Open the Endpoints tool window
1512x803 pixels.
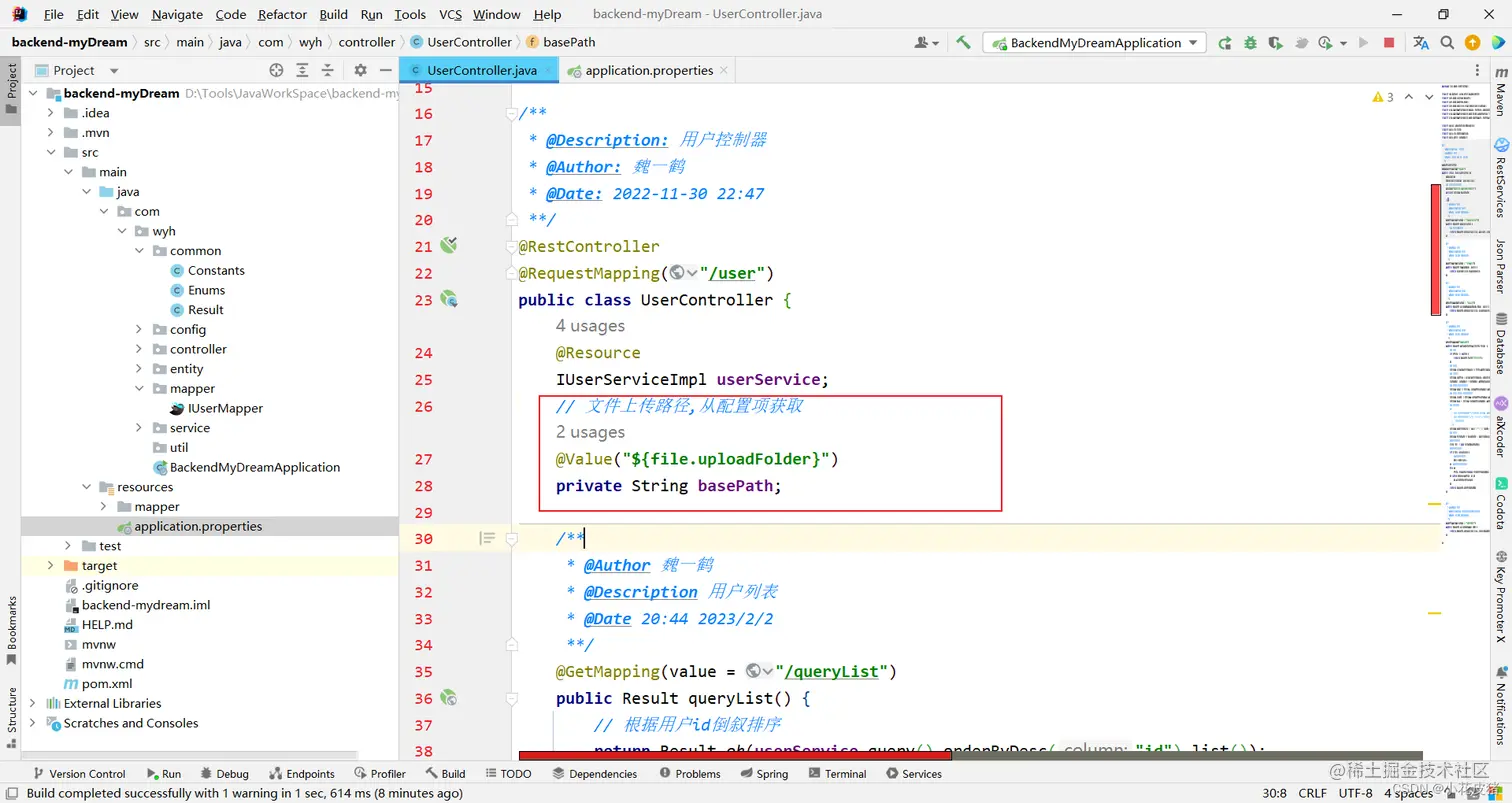302,774
